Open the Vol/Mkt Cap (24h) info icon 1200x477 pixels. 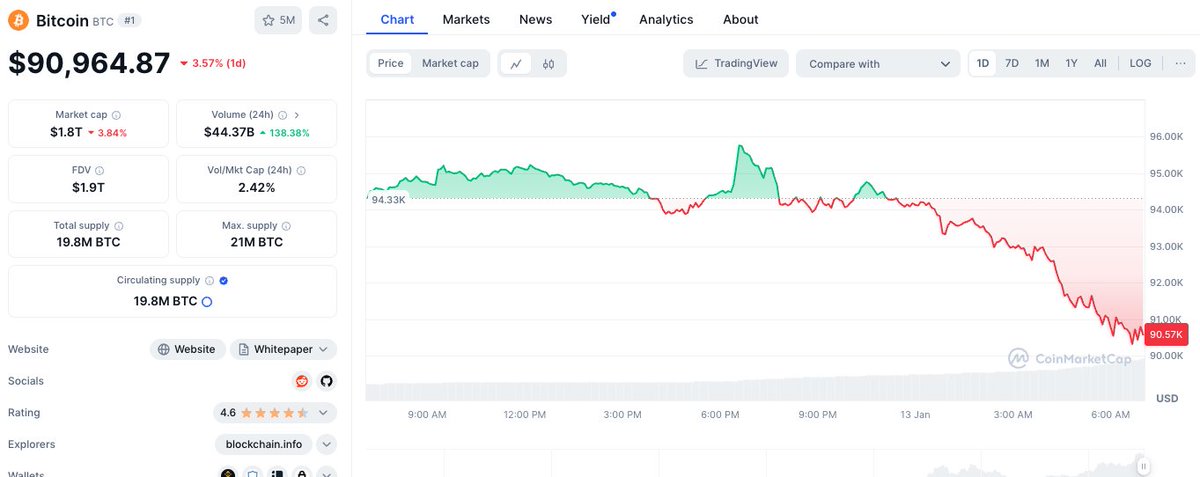tap(301, 171)
